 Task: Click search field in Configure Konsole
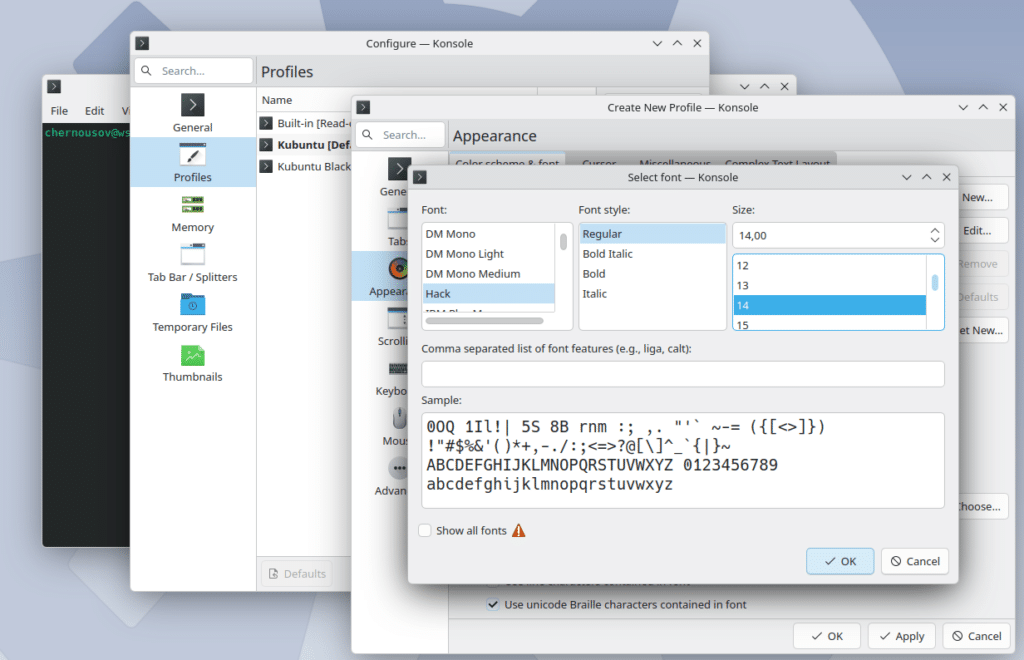[x=194, y=71]
